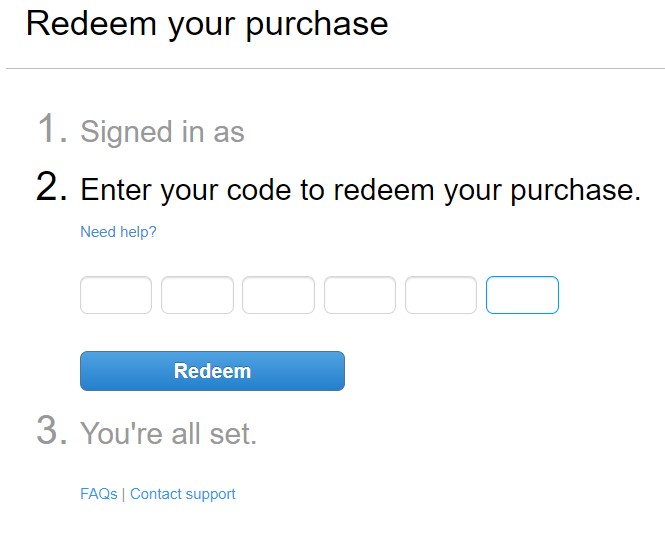665x543 pixels.
Task: Open the FAQs link
Action: tap(98, 494)
